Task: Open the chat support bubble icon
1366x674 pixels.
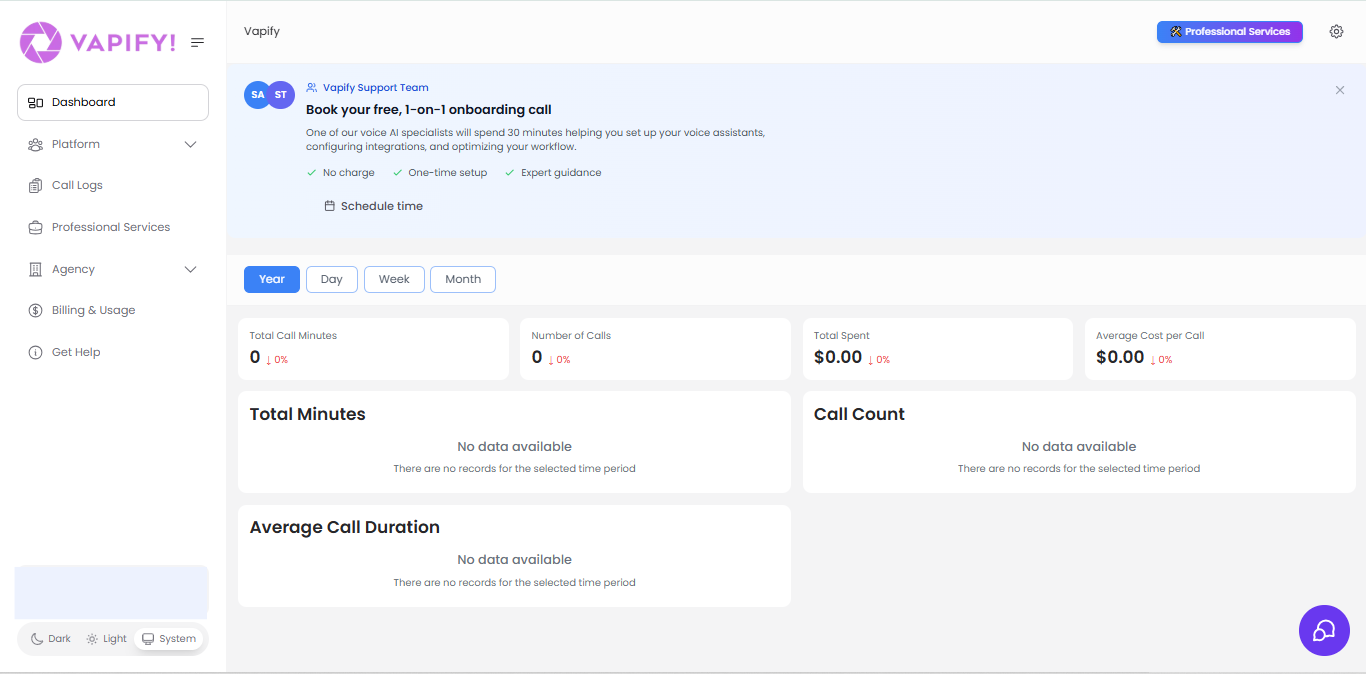Action: pos(1324,630)
